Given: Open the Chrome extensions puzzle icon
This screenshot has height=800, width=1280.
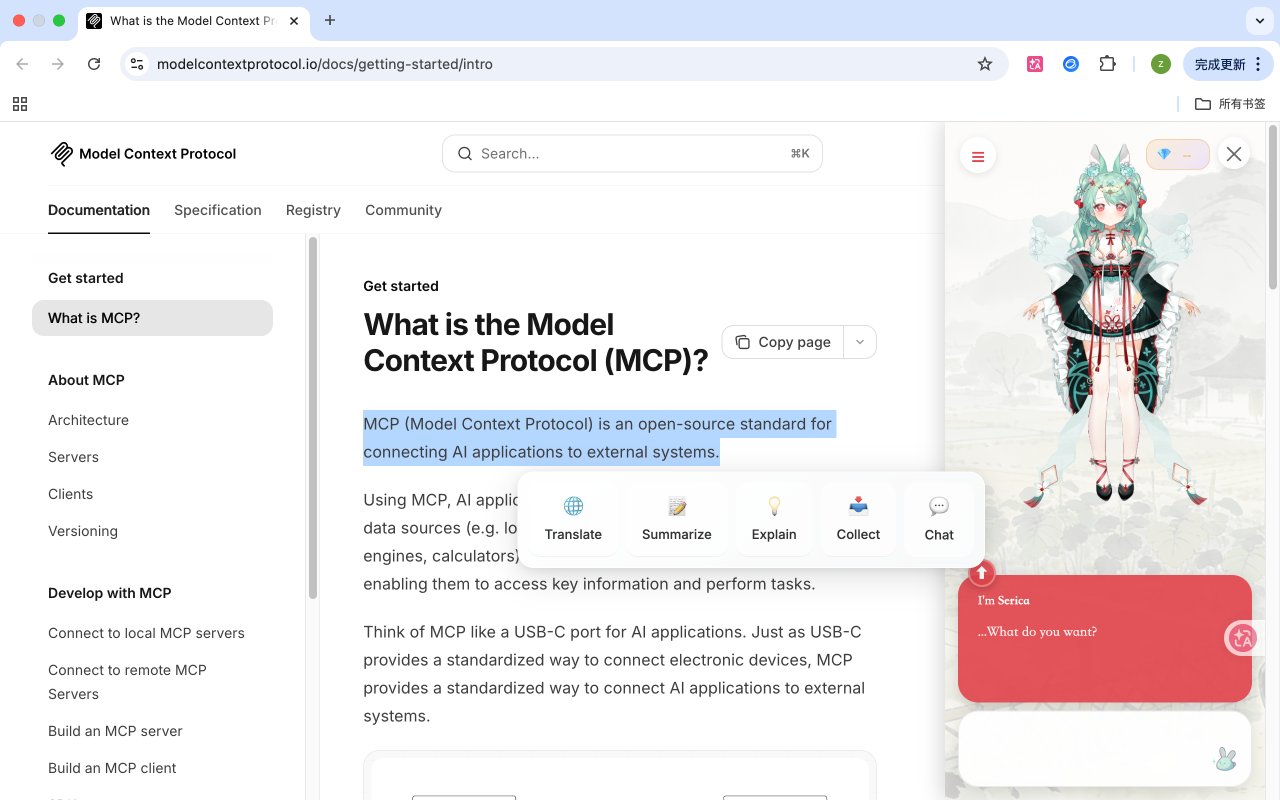Looking at the screenshot, I should click(x=1107, y=64).
